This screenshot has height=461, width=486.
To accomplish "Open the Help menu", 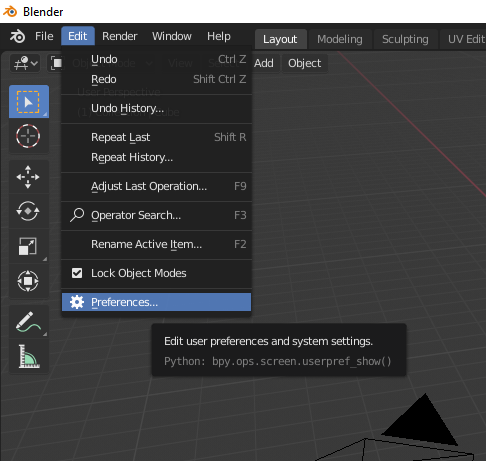I will tap(219, 36).
